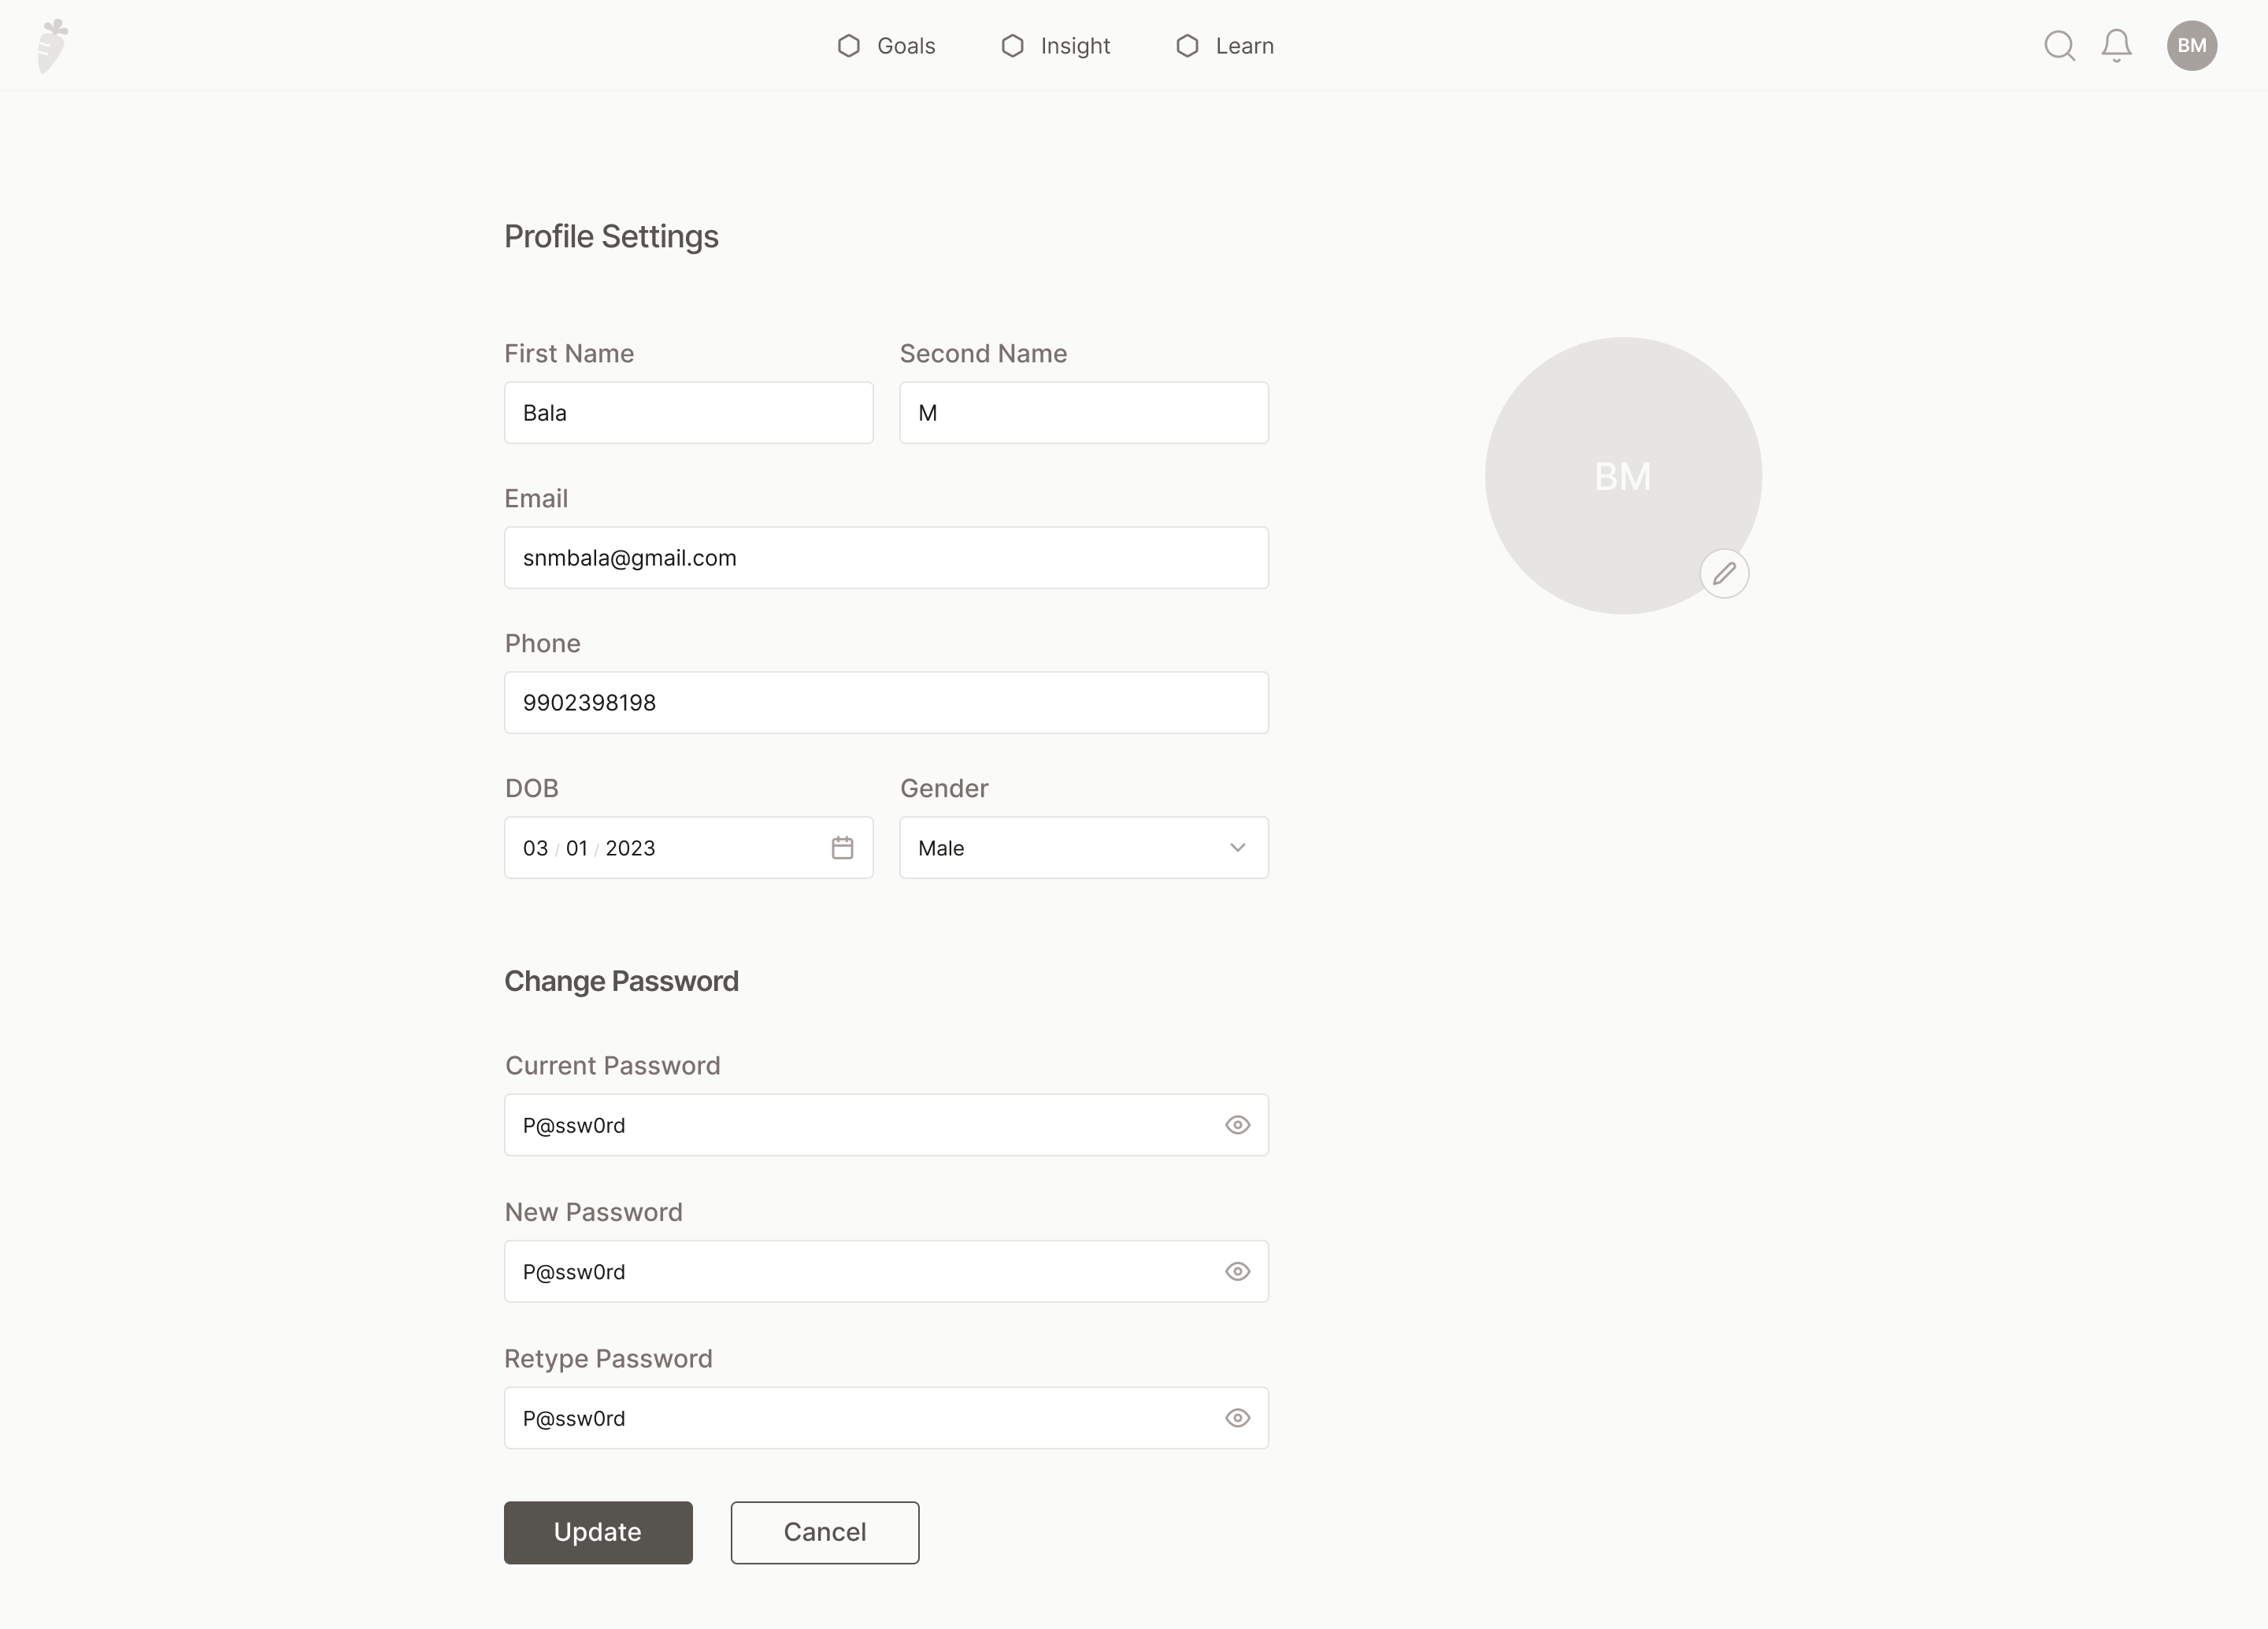This screenshot has width=2268, height=1629.
Task: Focus the Email input field
Action: (x=886, y=558)
